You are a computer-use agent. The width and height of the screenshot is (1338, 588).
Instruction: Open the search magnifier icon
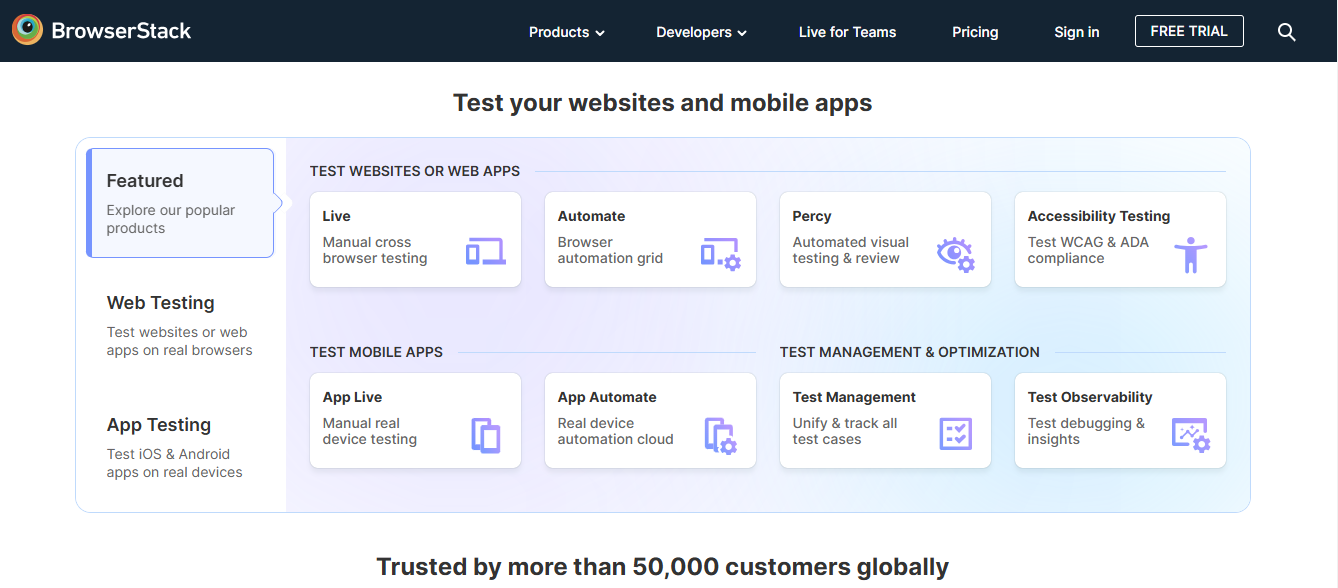click(1287, 31)
